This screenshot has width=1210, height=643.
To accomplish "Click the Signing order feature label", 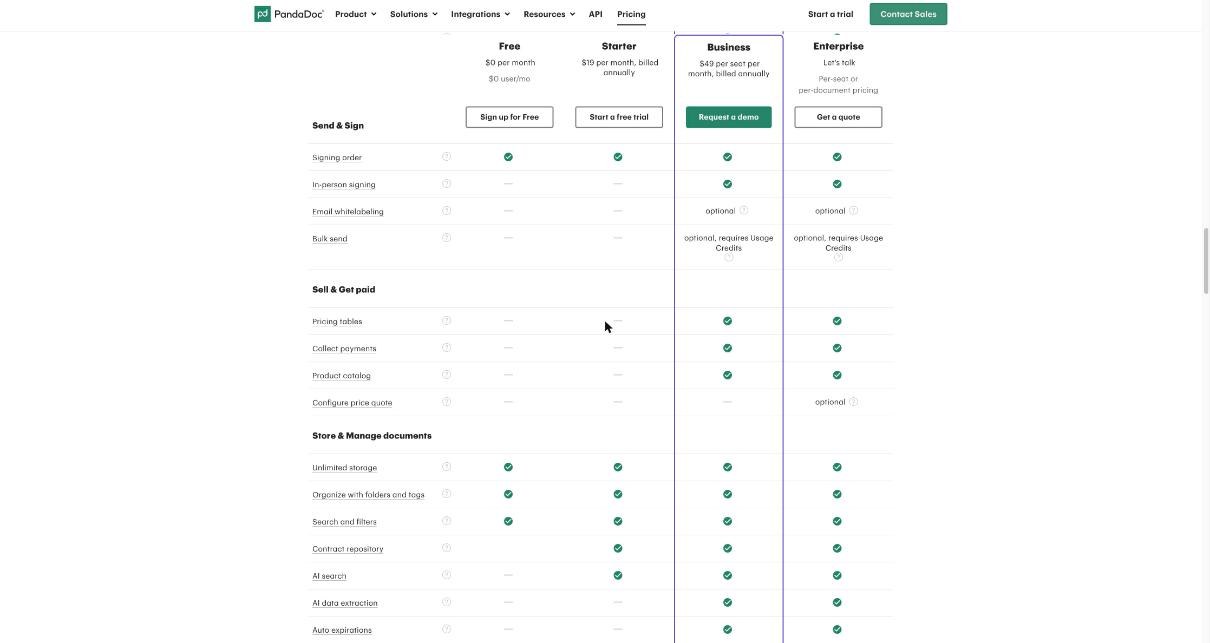I will tap(337, 157).
